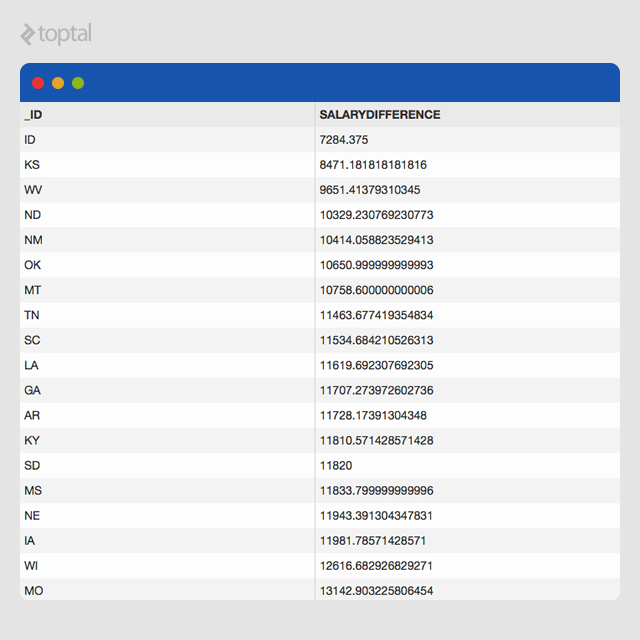Select the value 7284.375
Screen dimensions: 640x640
pos(344,140)
